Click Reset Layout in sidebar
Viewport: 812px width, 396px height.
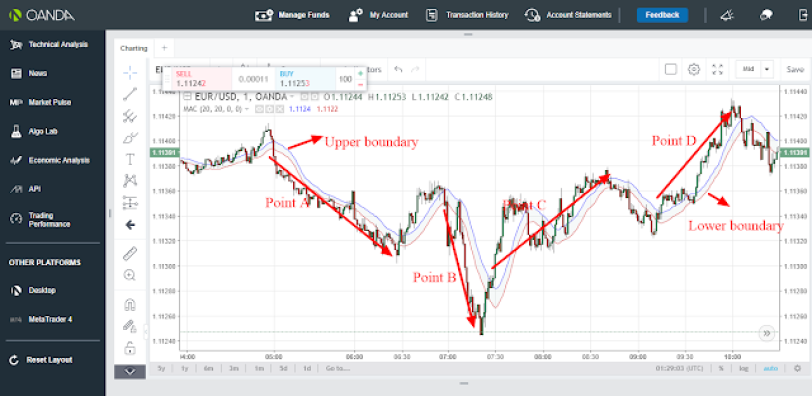point(41,360)
